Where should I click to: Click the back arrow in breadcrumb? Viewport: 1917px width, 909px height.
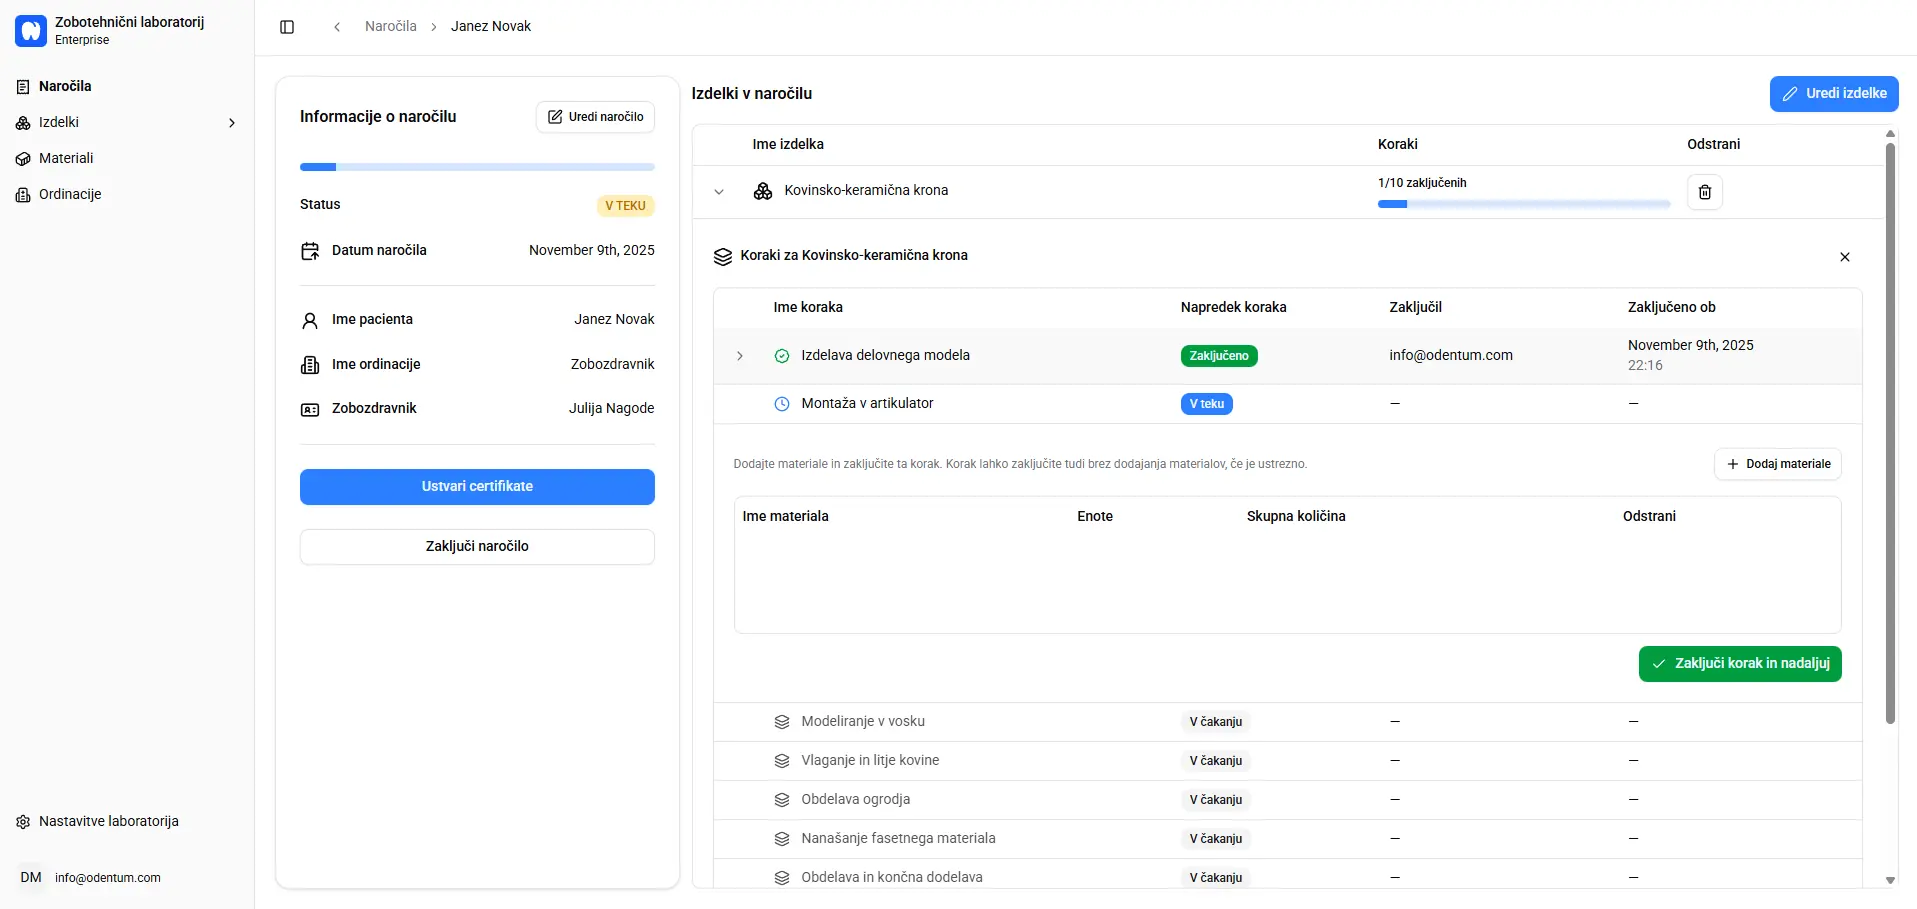(x=337, y=27)
